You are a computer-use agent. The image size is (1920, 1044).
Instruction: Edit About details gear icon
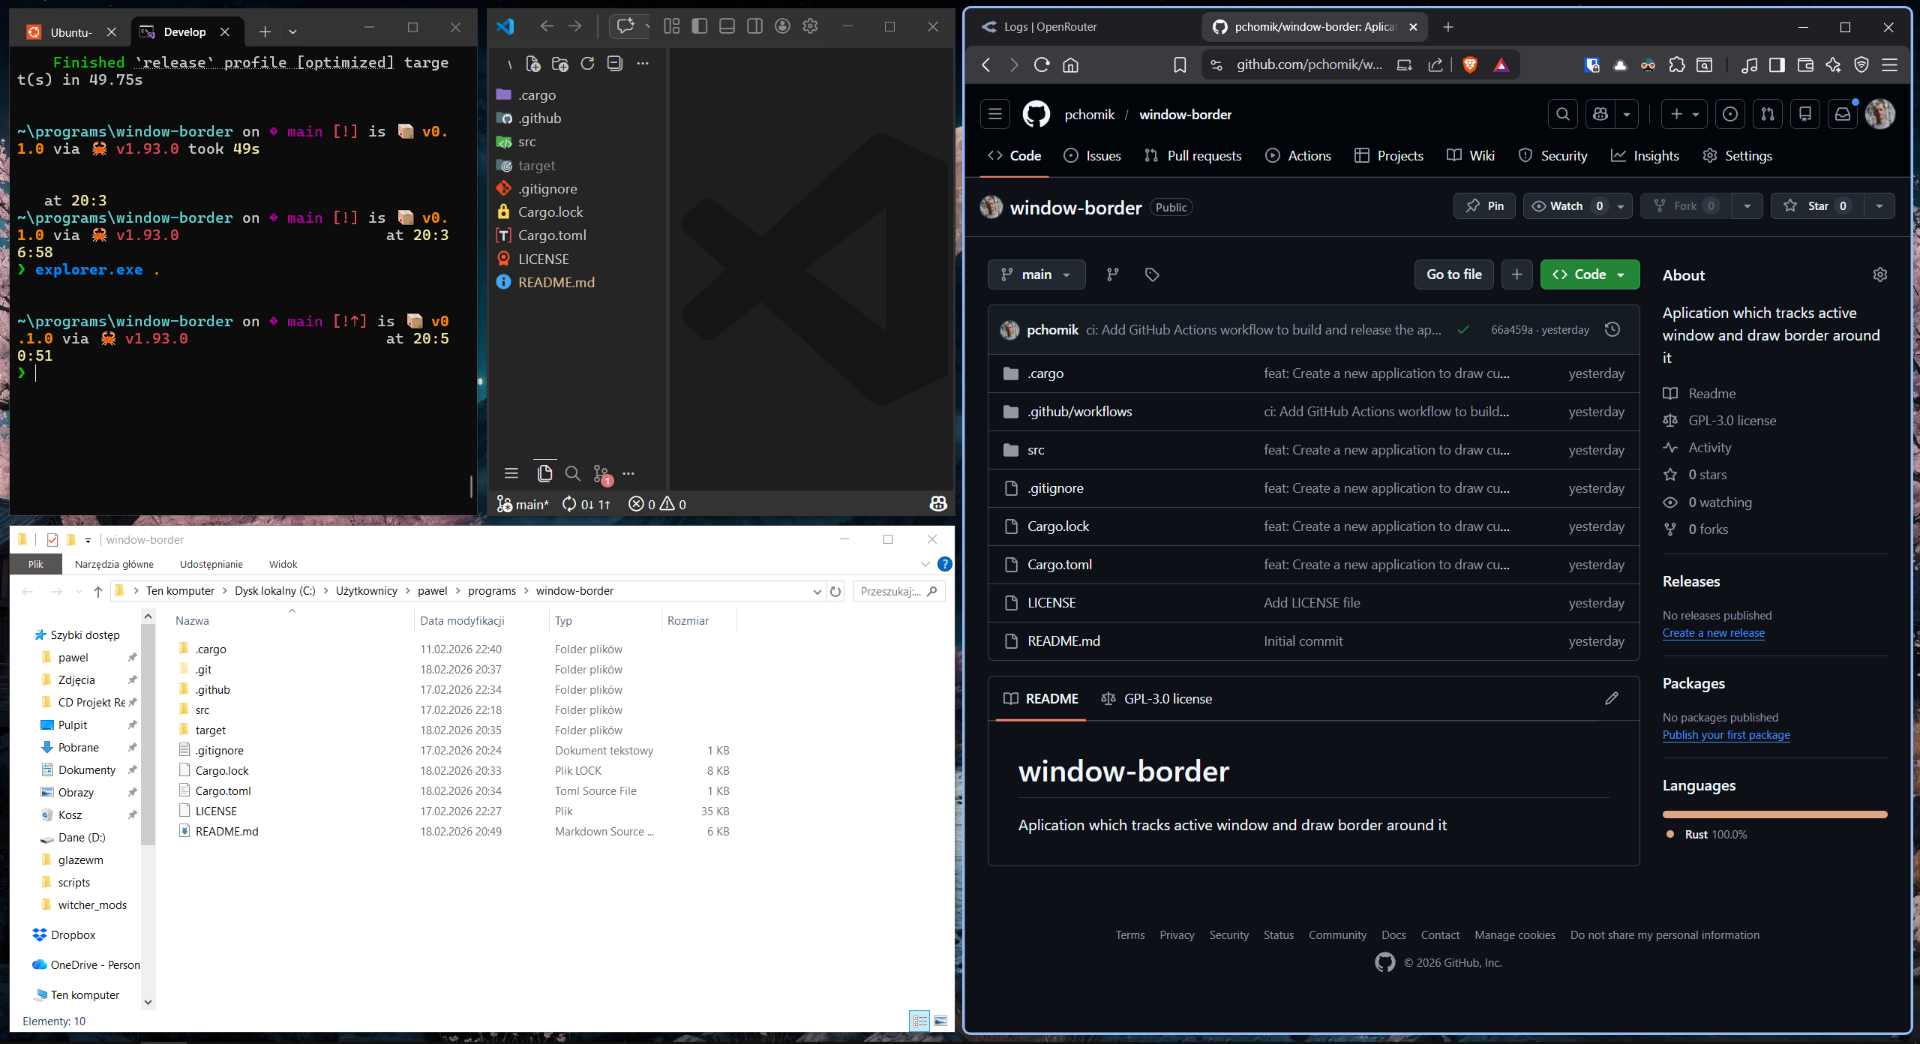tap(1880, 275)
